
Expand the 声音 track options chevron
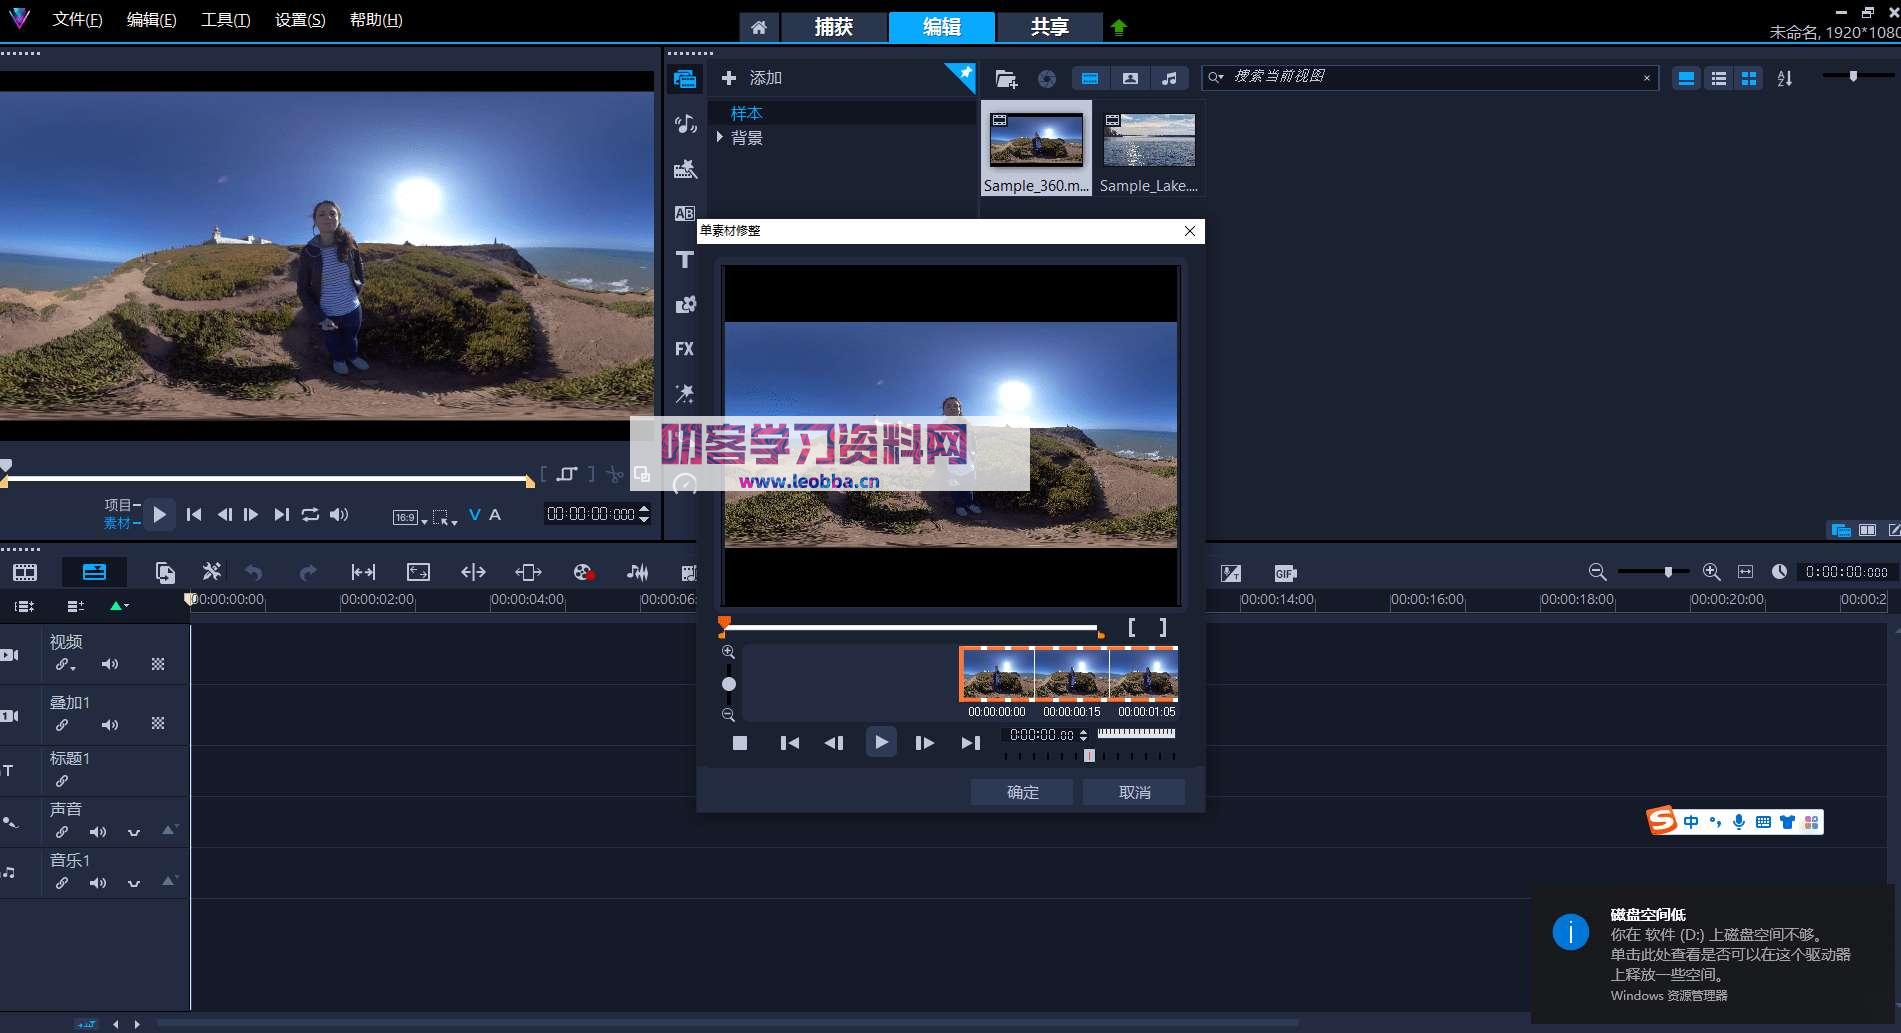tap(134, 832)
